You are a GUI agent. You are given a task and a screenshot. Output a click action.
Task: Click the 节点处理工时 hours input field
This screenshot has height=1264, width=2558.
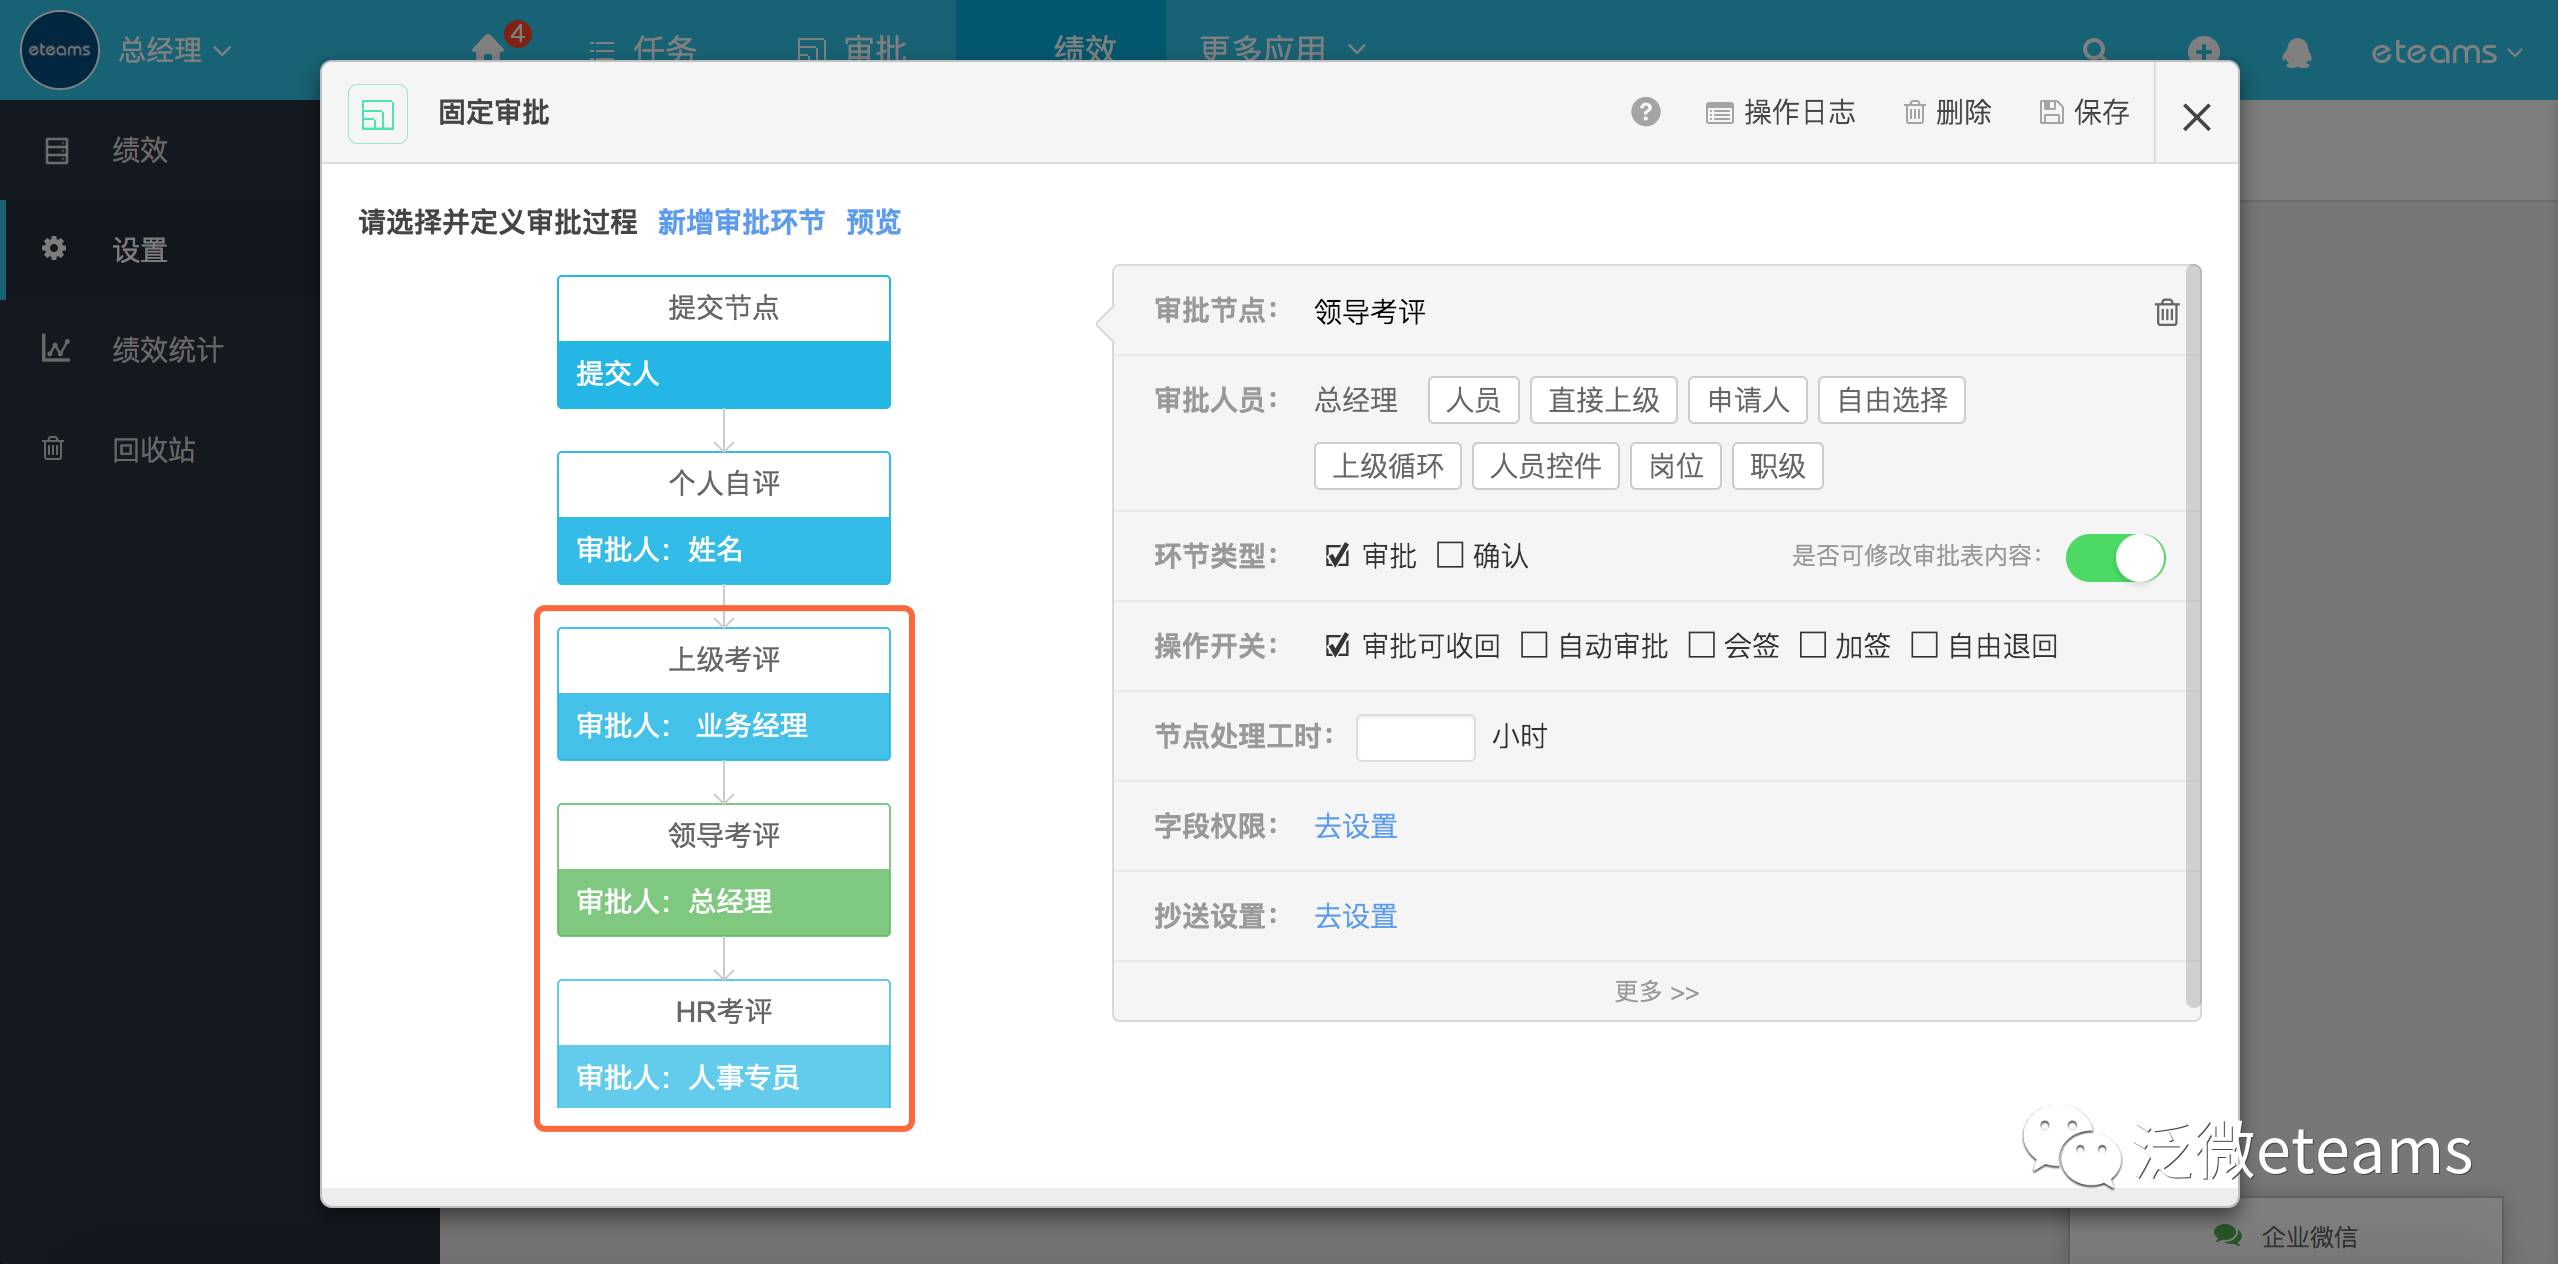pos(1414,737)
